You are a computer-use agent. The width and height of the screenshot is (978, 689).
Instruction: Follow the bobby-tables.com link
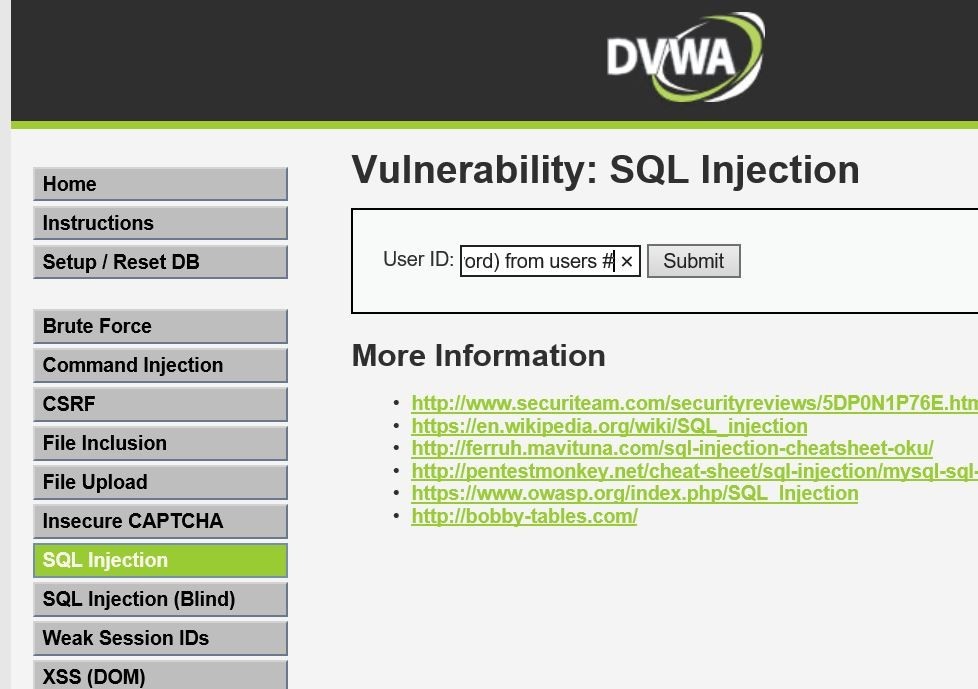[x=524, y=516]
